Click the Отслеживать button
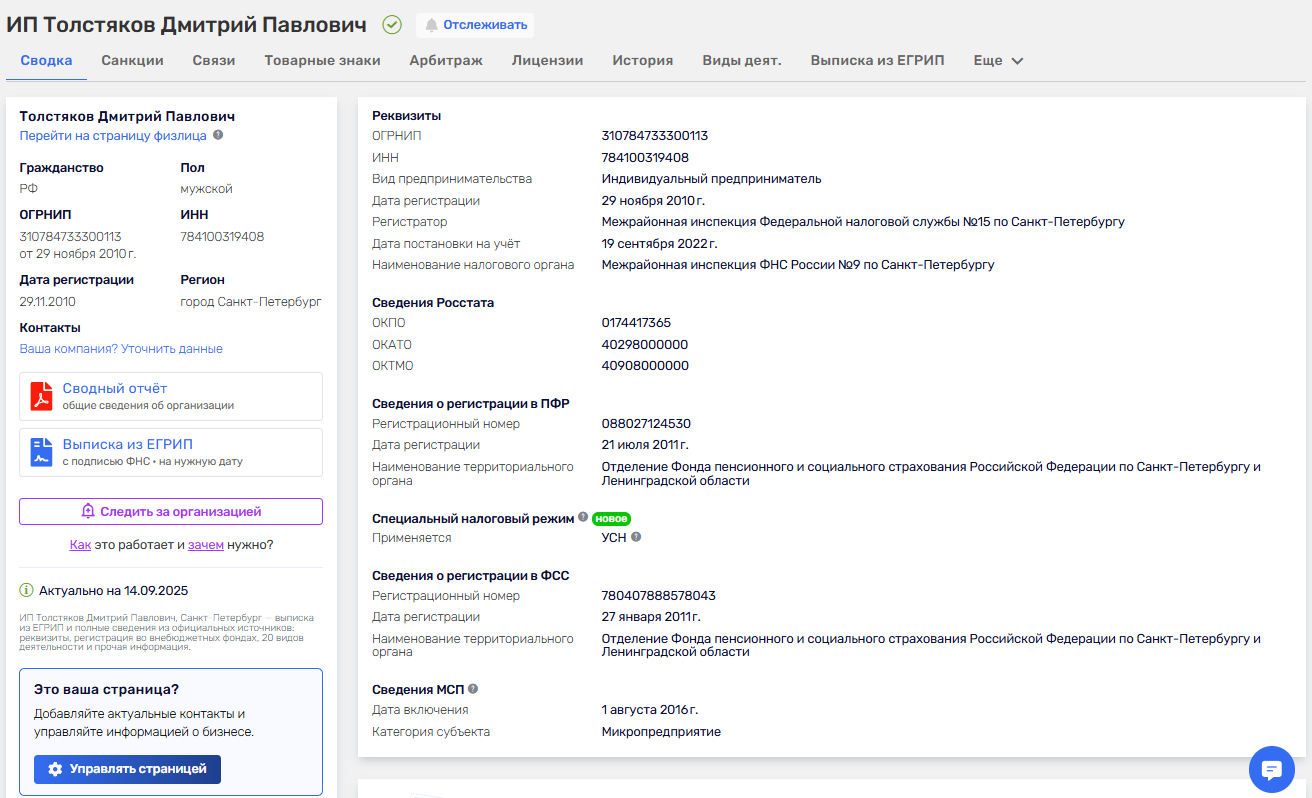This screenshot has height=798, width=1312. pos(475,25)
